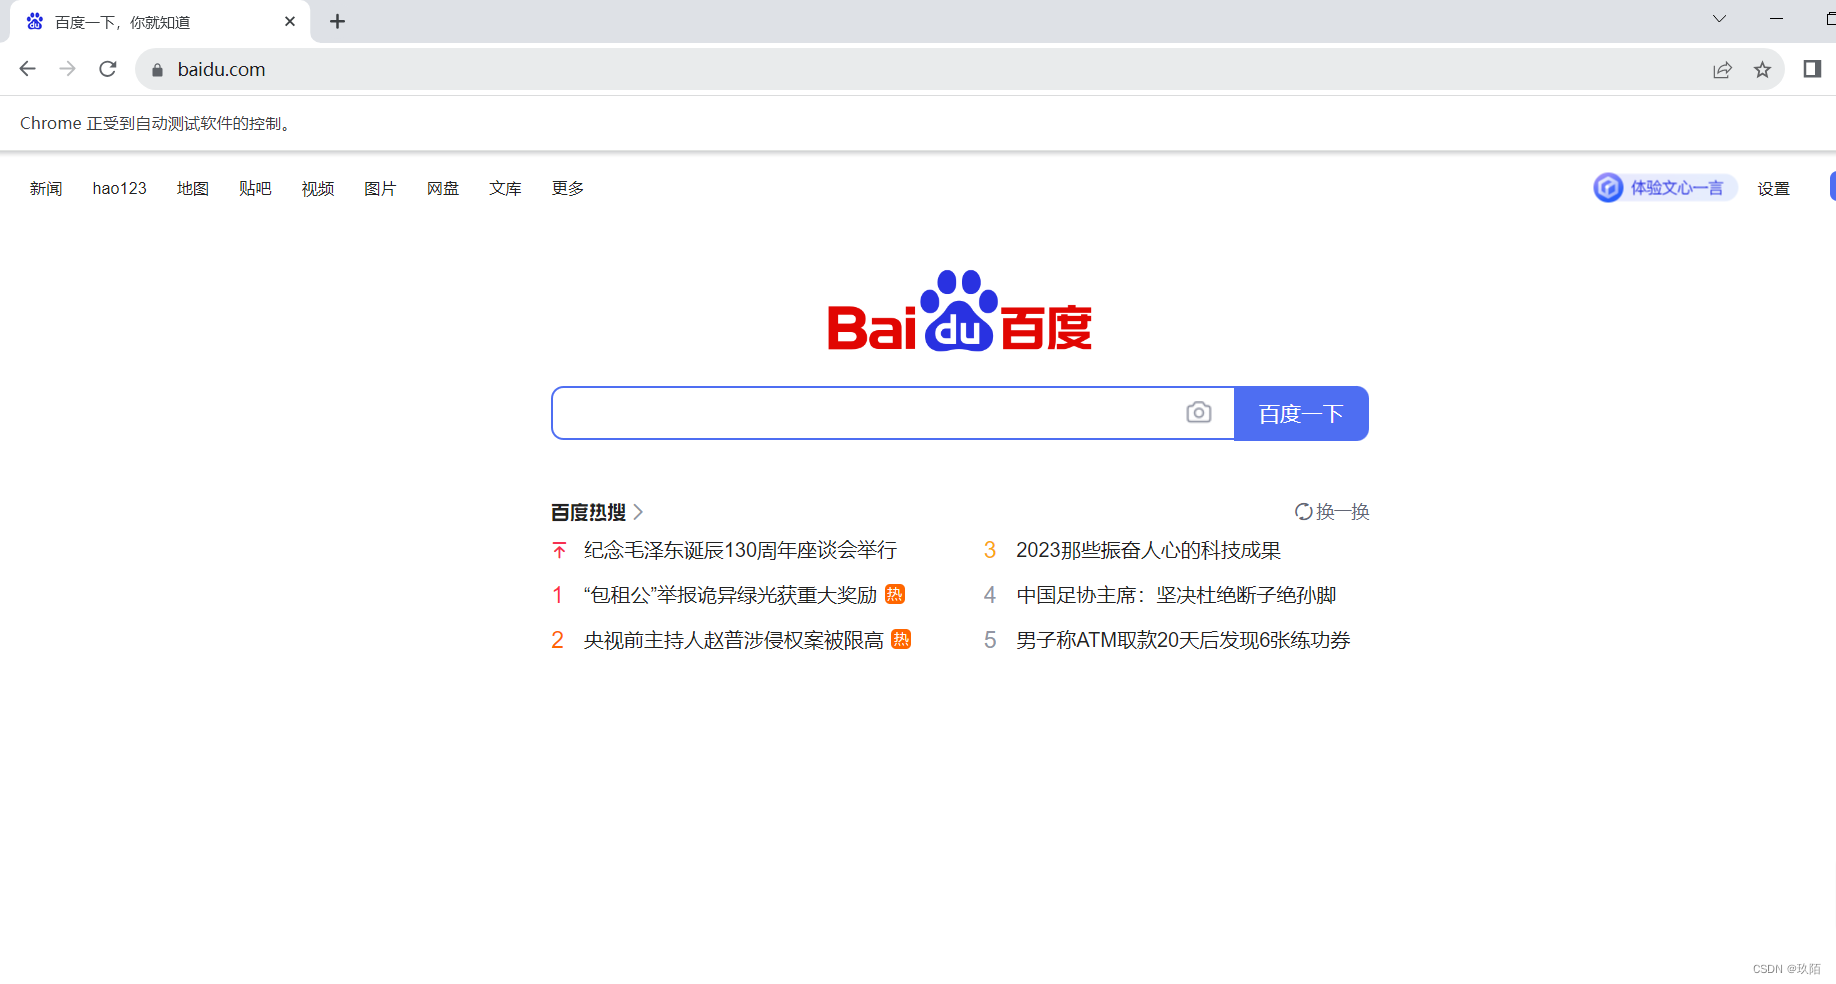The height and width of the screenshot is (984, 1836).
Task: Reload the Baidu page
Action: 108,69
